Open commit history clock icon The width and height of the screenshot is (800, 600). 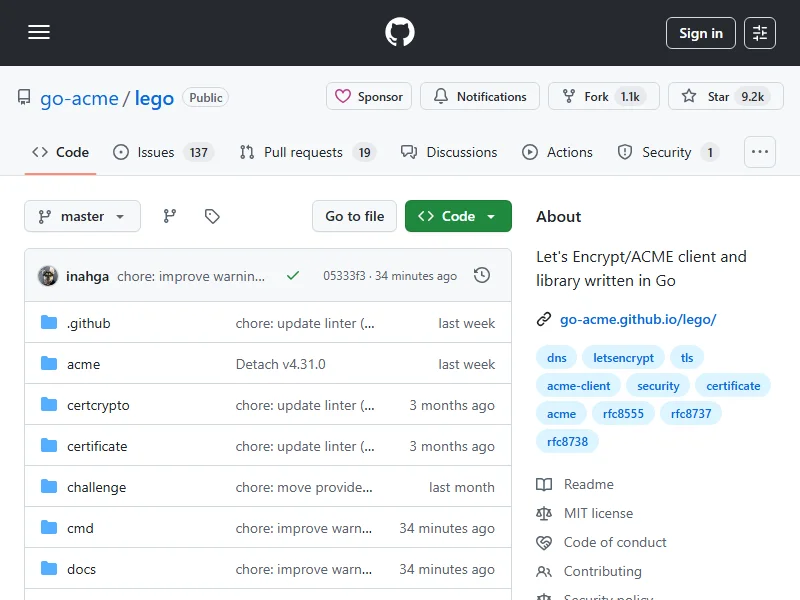point(482,275)
